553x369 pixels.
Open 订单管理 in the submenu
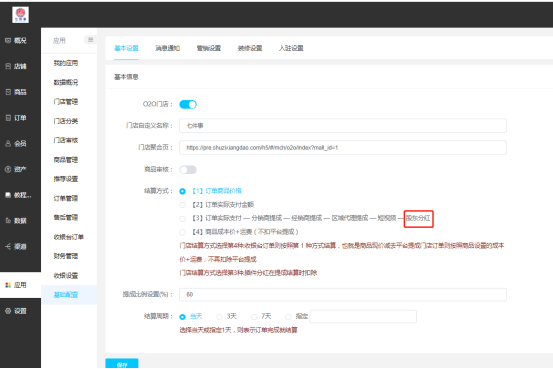[66, 198]
